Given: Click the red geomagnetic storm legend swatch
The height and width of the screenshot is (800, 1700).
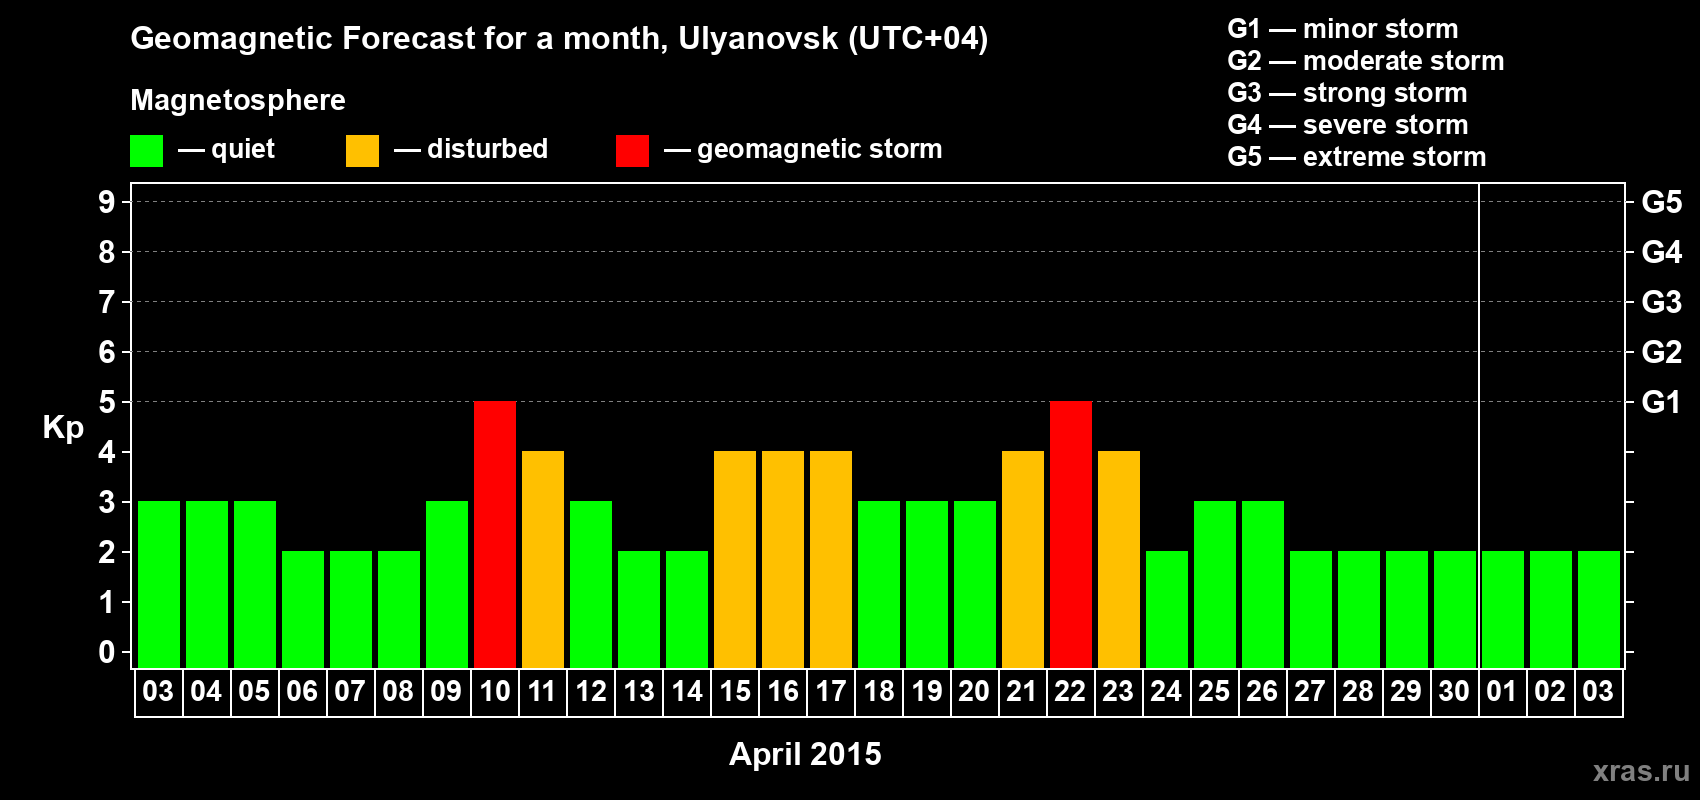Looking at the screenshot, I should [632, 151].
